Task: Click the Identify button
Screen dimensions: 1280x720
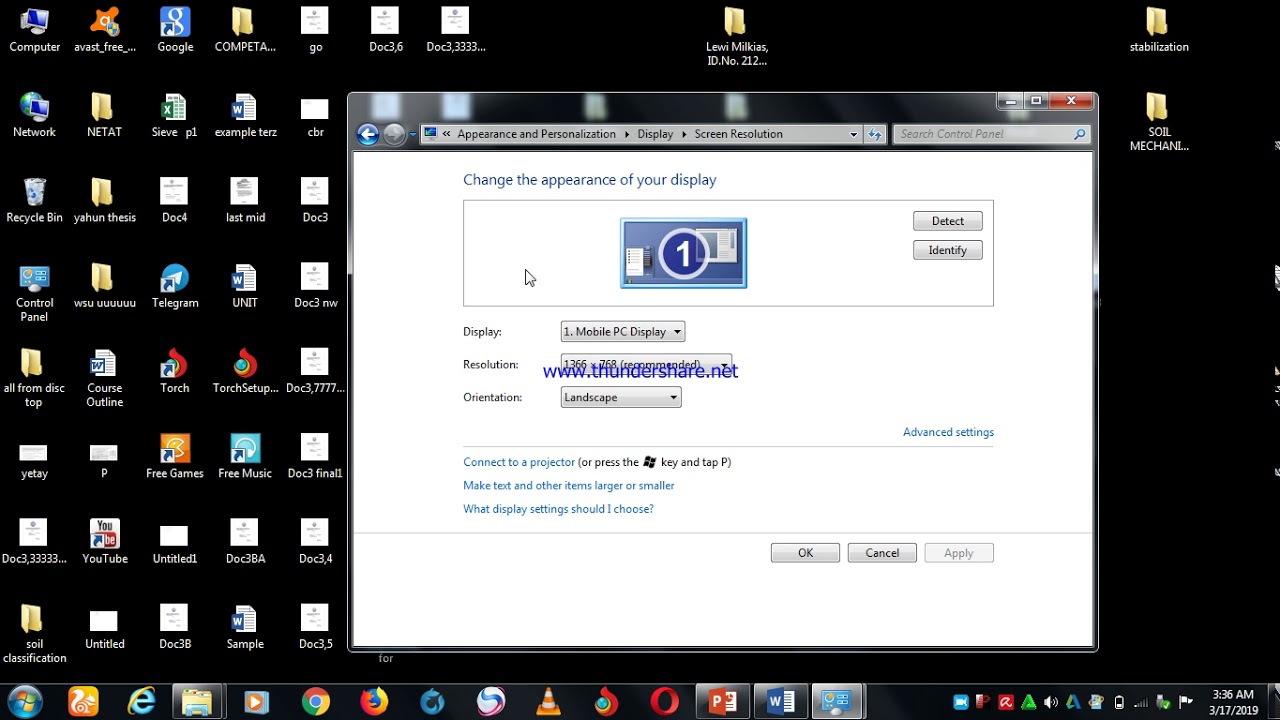Action: 947,250
